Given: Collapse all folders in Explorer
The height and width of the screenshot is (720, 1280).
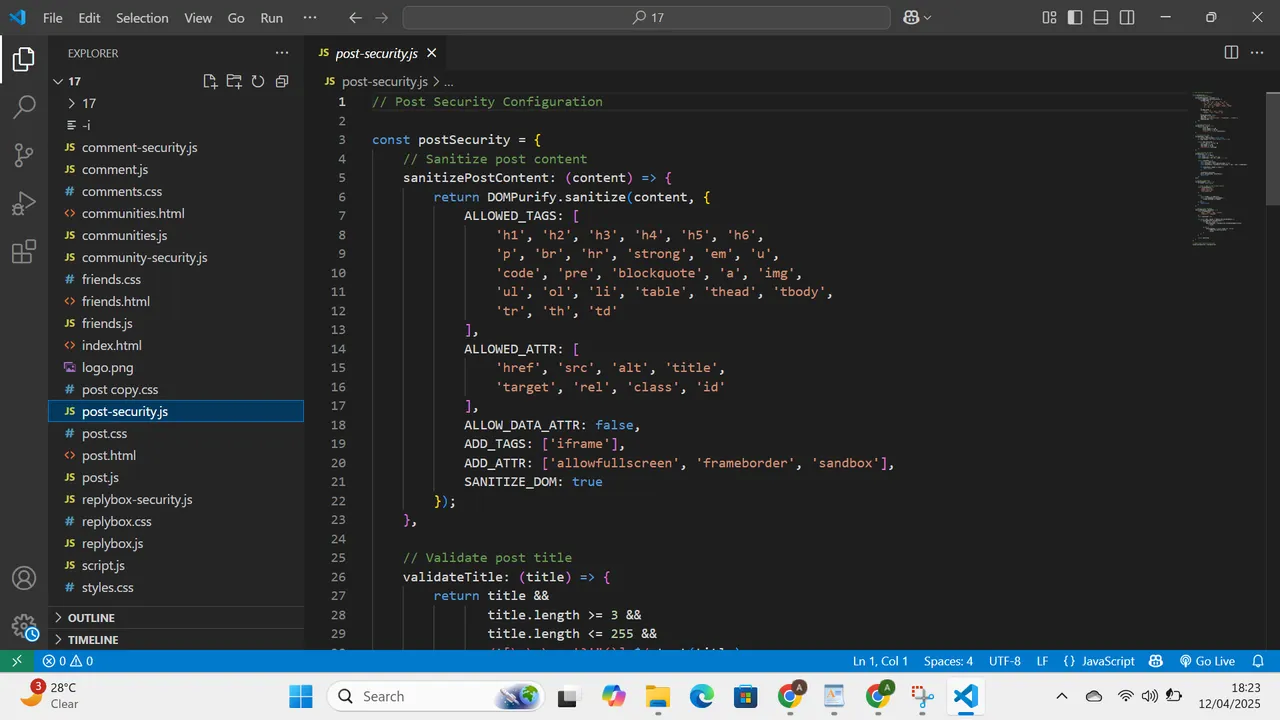Looking at the screenshot, I should click(282, 82).
